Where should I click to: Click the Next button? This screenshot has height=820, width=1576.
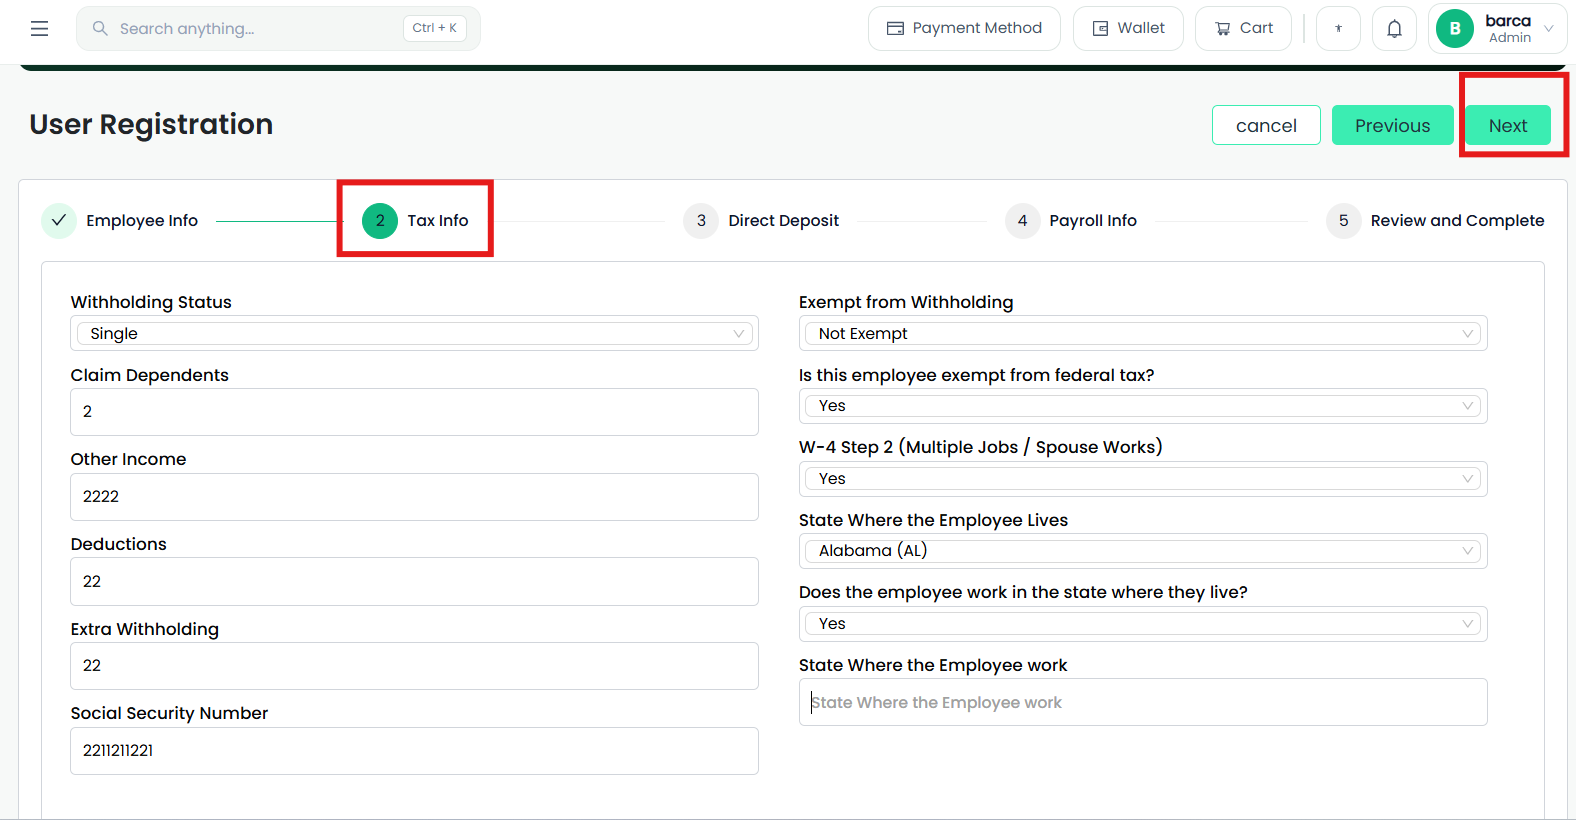[x=1508, y=125]
